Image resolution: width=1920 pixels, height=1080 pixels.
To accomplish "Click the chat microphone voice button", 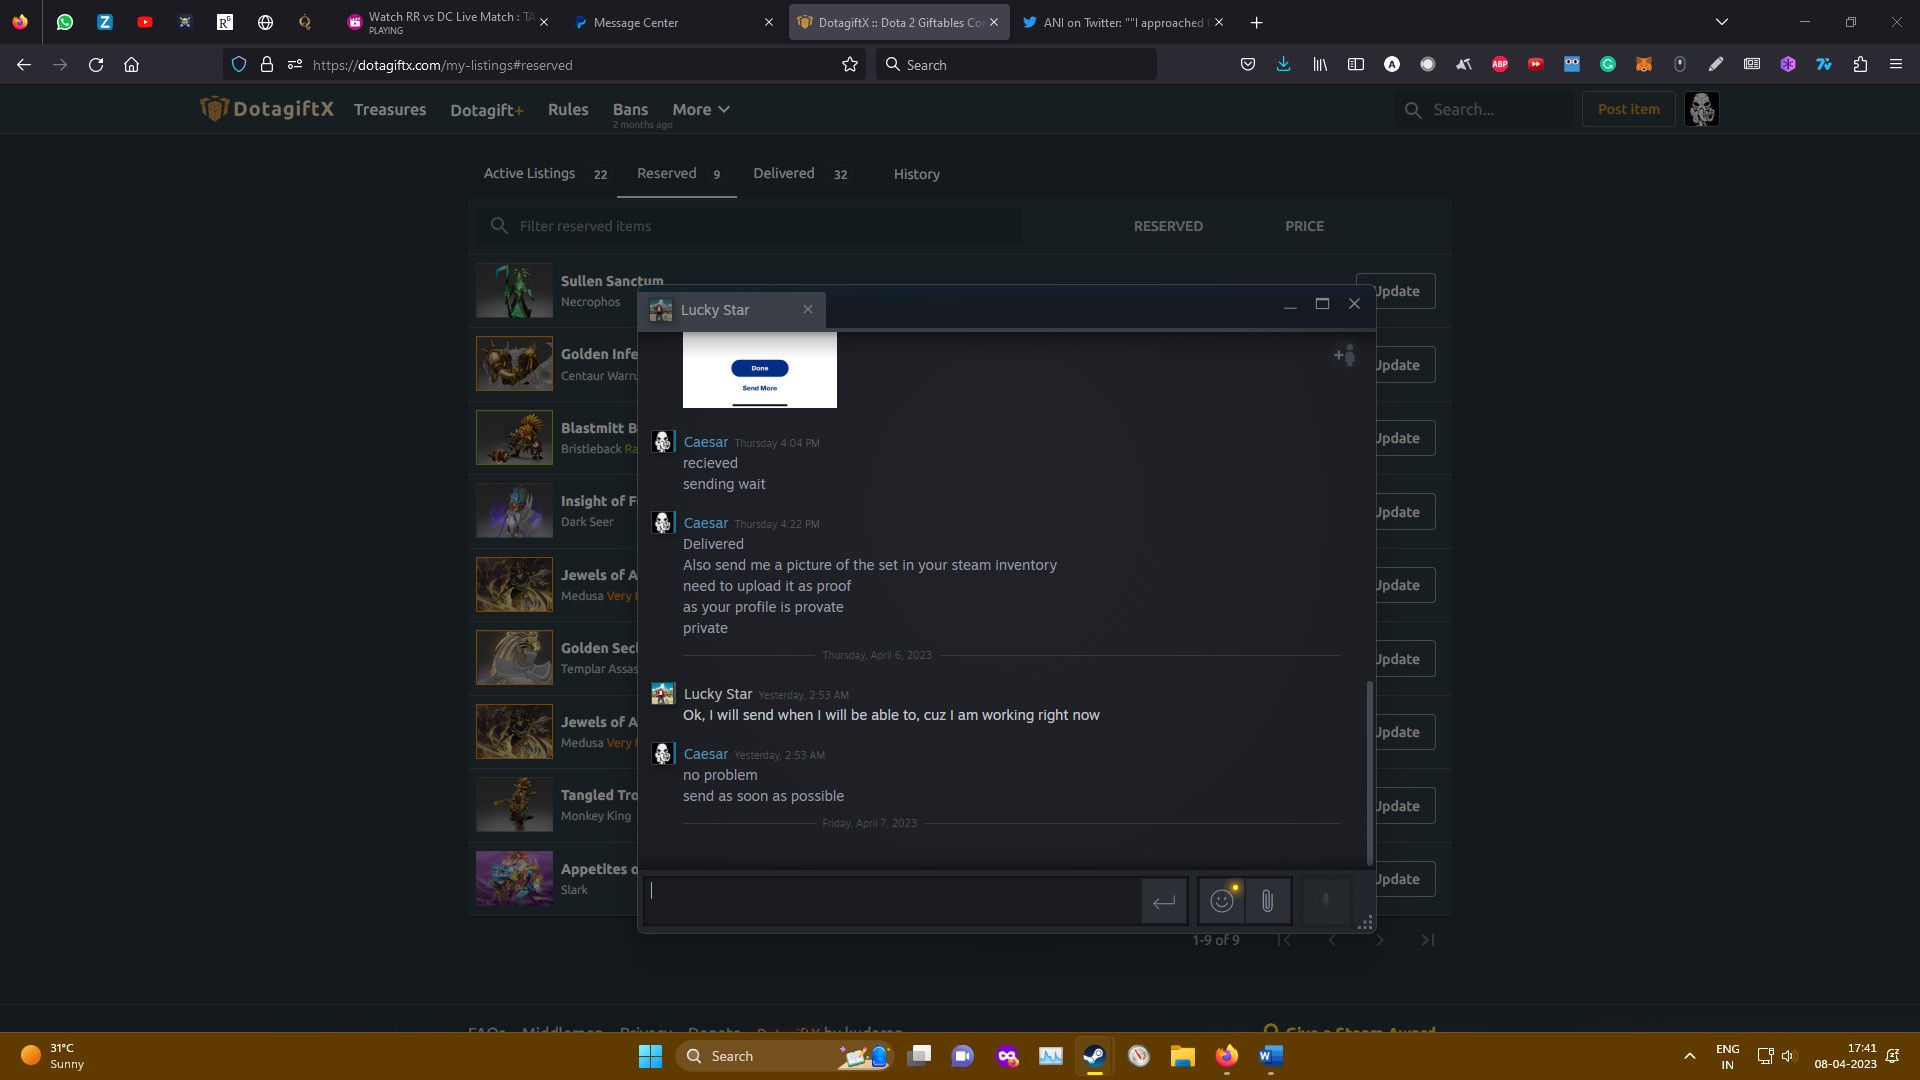I will tap(1326, 901).
